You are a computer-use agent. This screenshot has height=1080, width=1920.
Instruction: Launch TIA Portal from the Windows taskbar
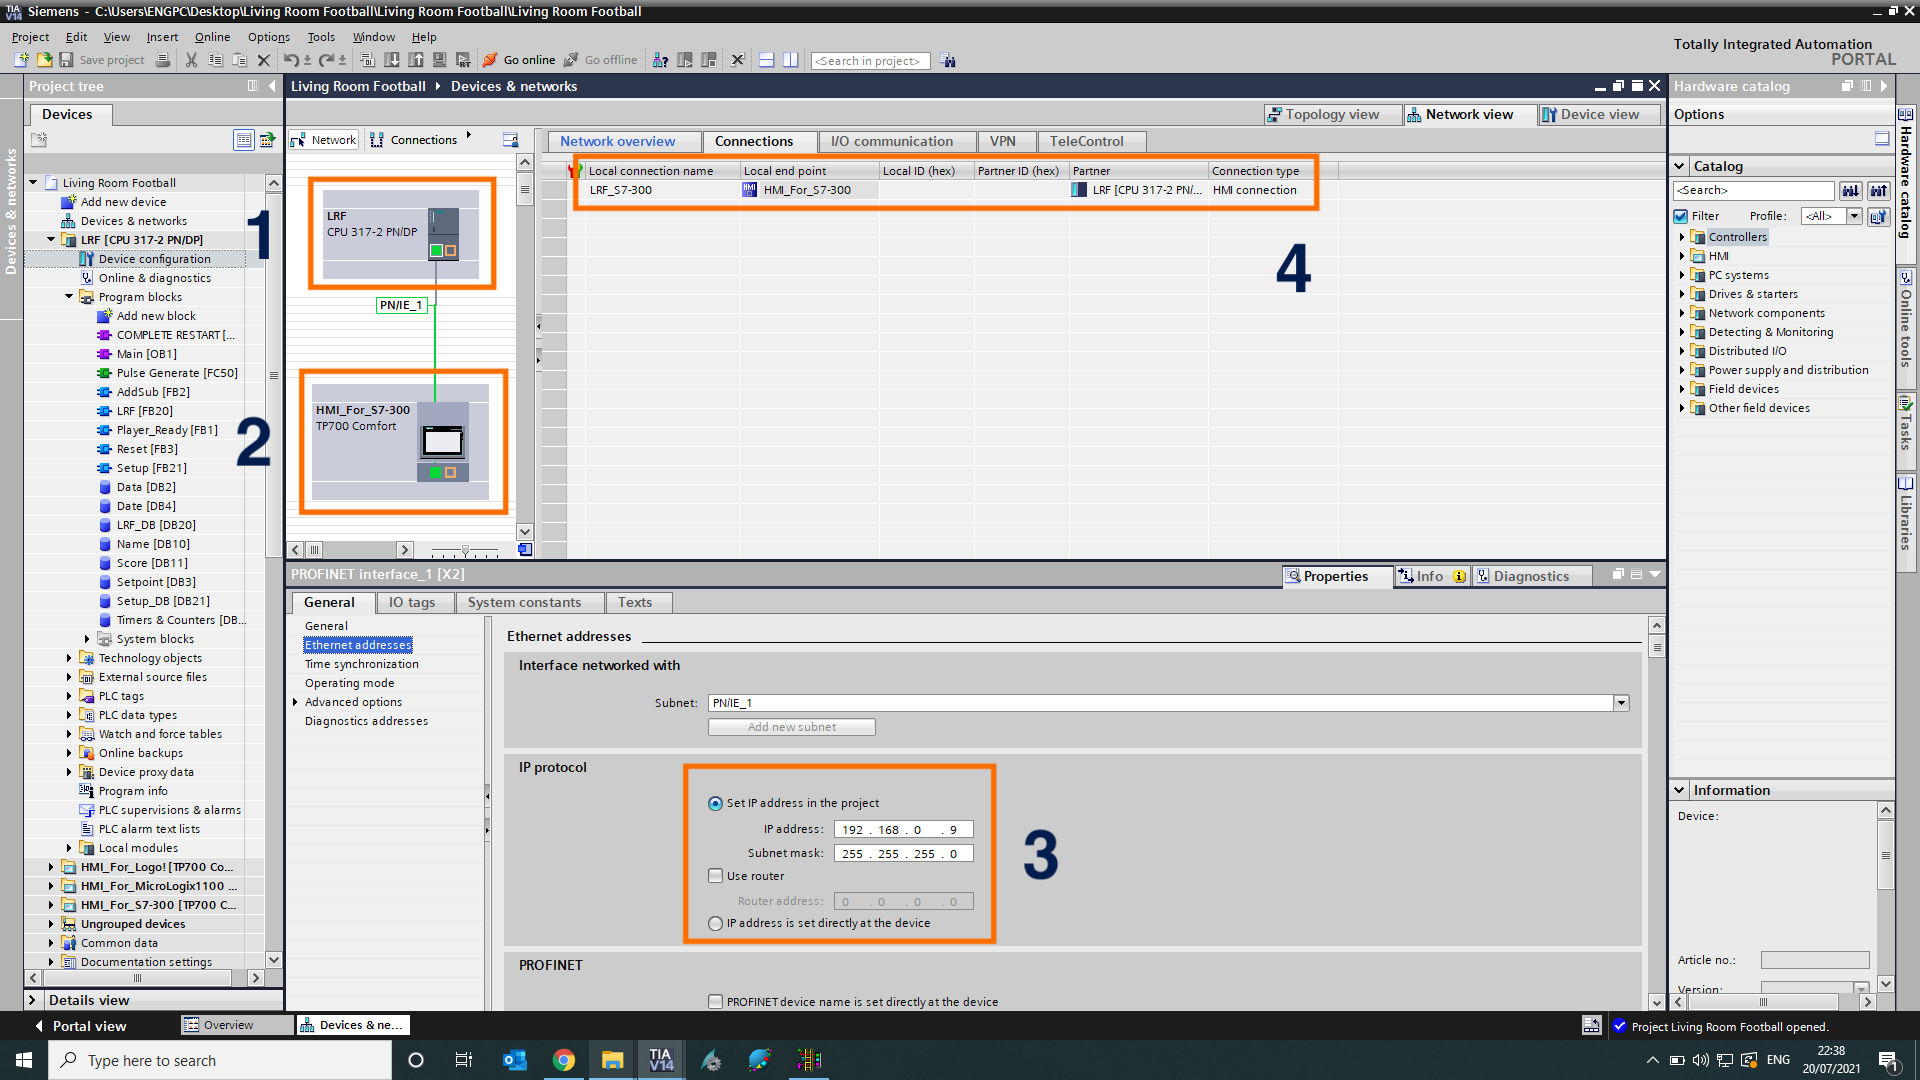click(661, 1059)
